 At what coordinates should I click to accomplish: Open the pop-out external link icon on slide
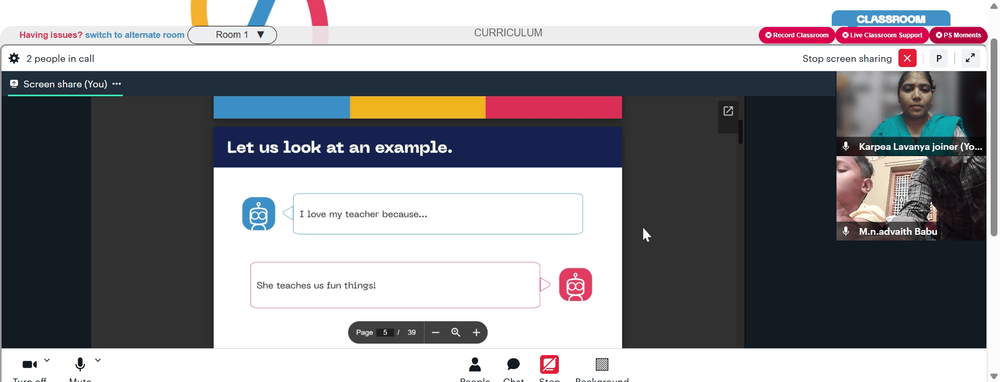click(728, 111)
